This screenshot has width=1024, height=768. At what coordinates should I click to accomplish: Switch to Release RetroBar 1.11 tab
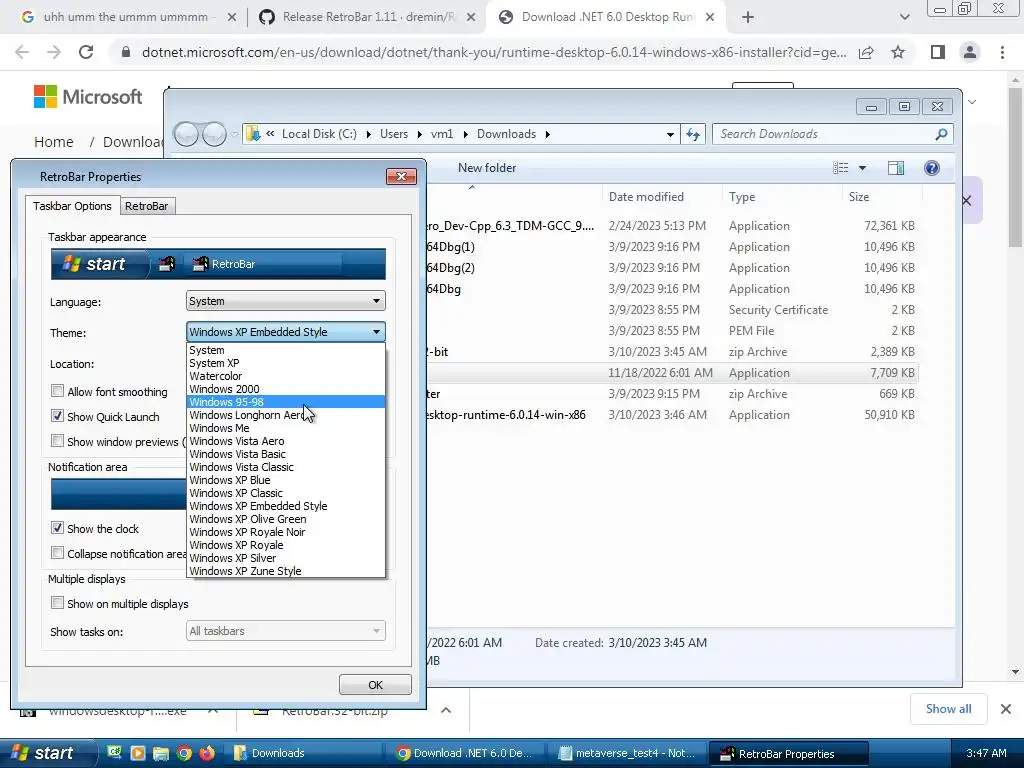[367, 17]
